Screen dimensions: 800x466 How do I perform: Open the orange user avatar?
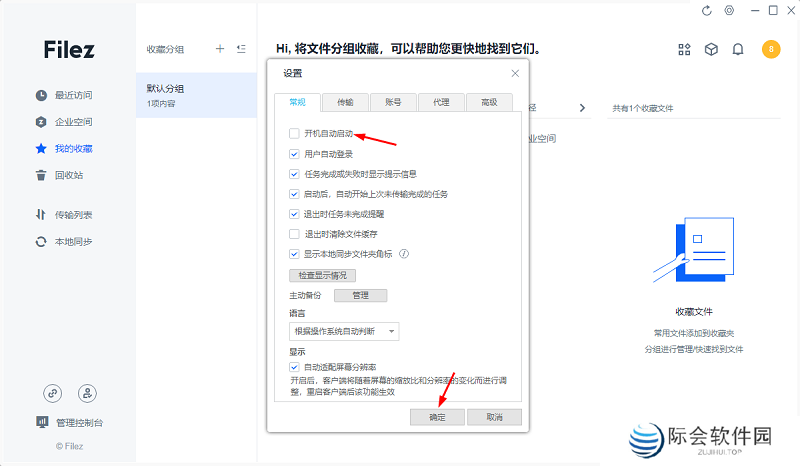(771, 49)
